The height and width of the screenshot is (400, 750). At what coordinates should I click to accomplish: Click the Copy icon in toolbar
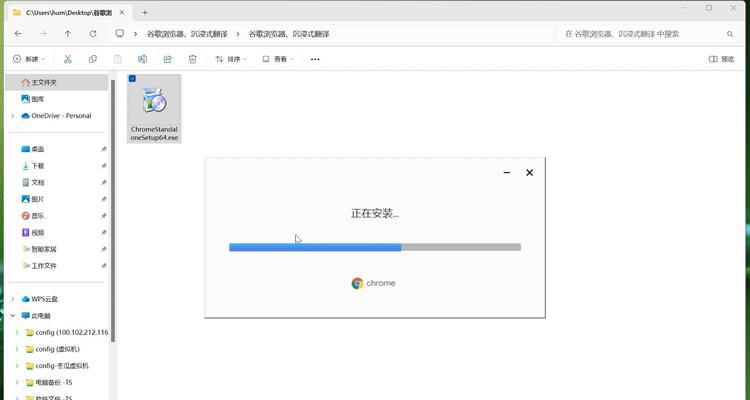coord(92,59)
